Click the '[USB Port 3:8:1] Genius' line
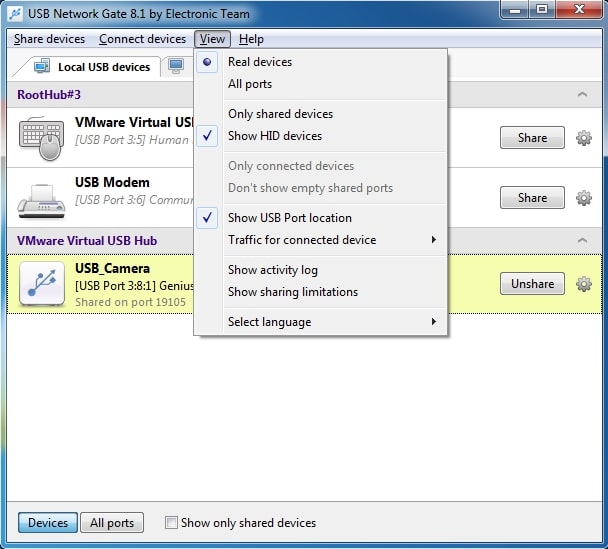This screenshot has width=608, height=549. (134, 286)
